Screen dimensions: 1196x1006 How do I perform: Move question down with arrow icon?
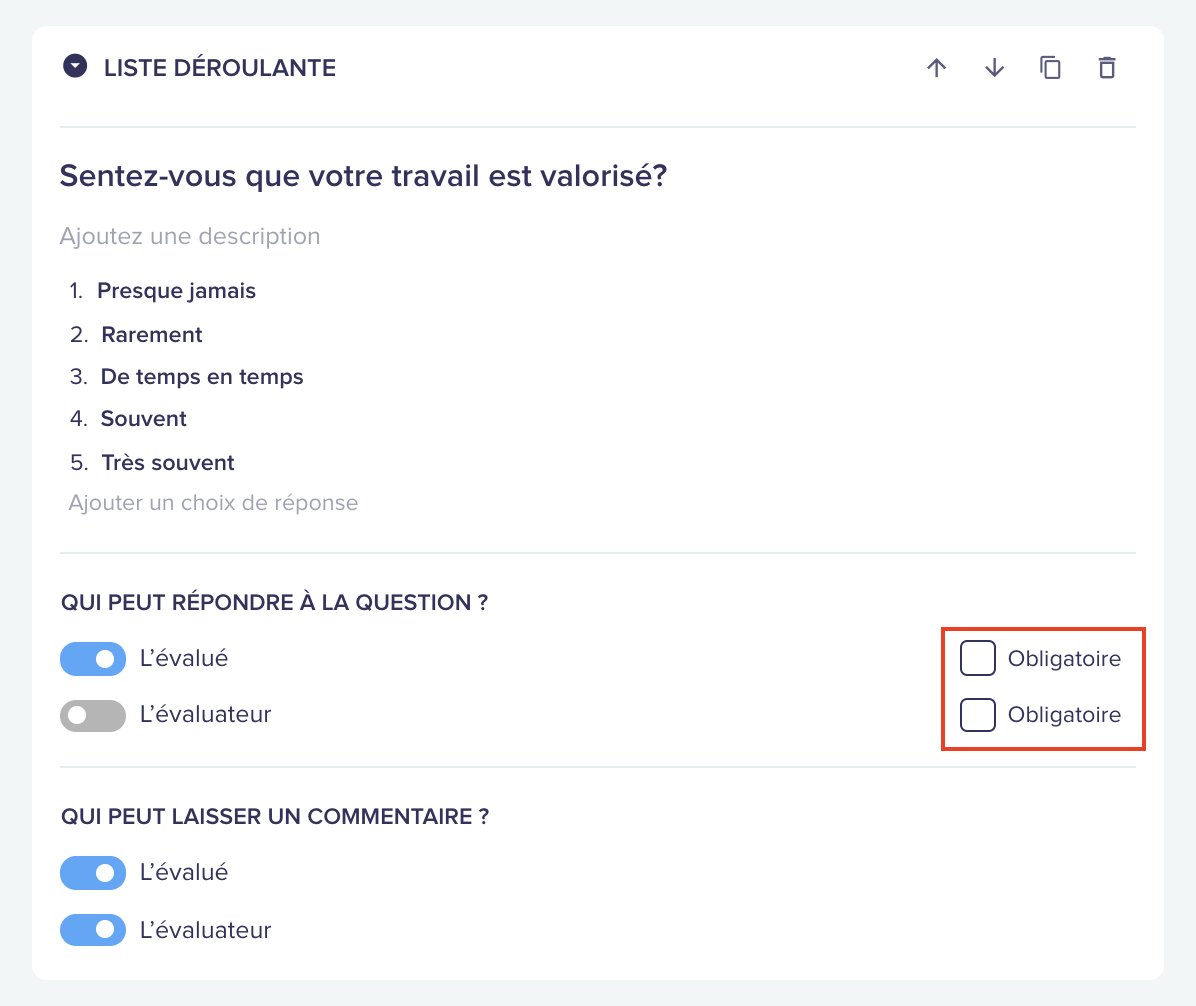click(994, 68)
